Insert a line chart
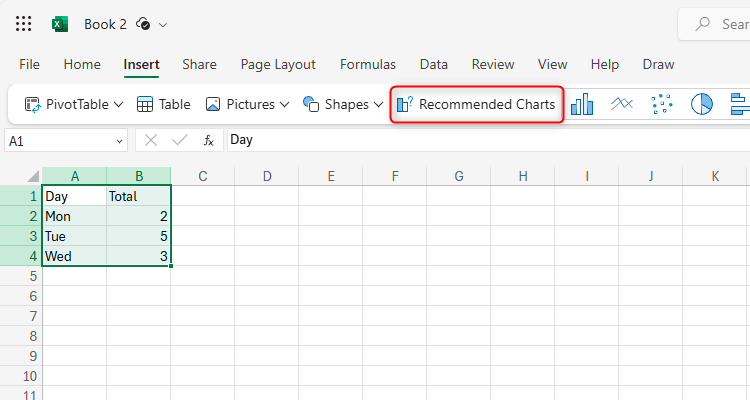Screen dimensions: 750x400 pos(621,104)
